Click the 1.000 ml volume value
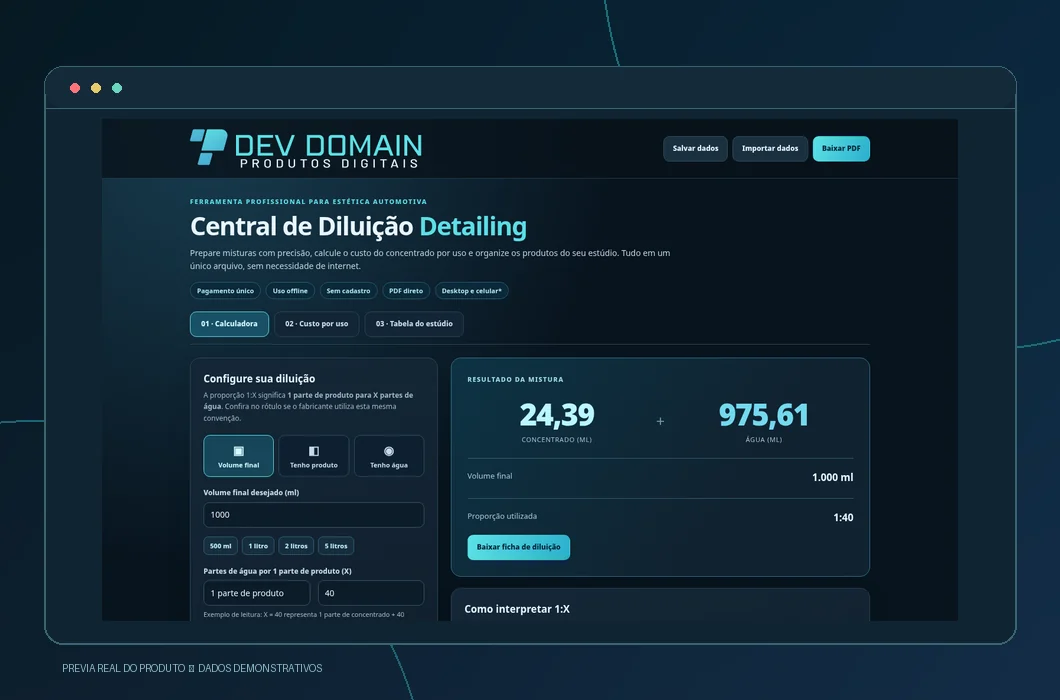The image size is (1060, 700). point(832,477)
